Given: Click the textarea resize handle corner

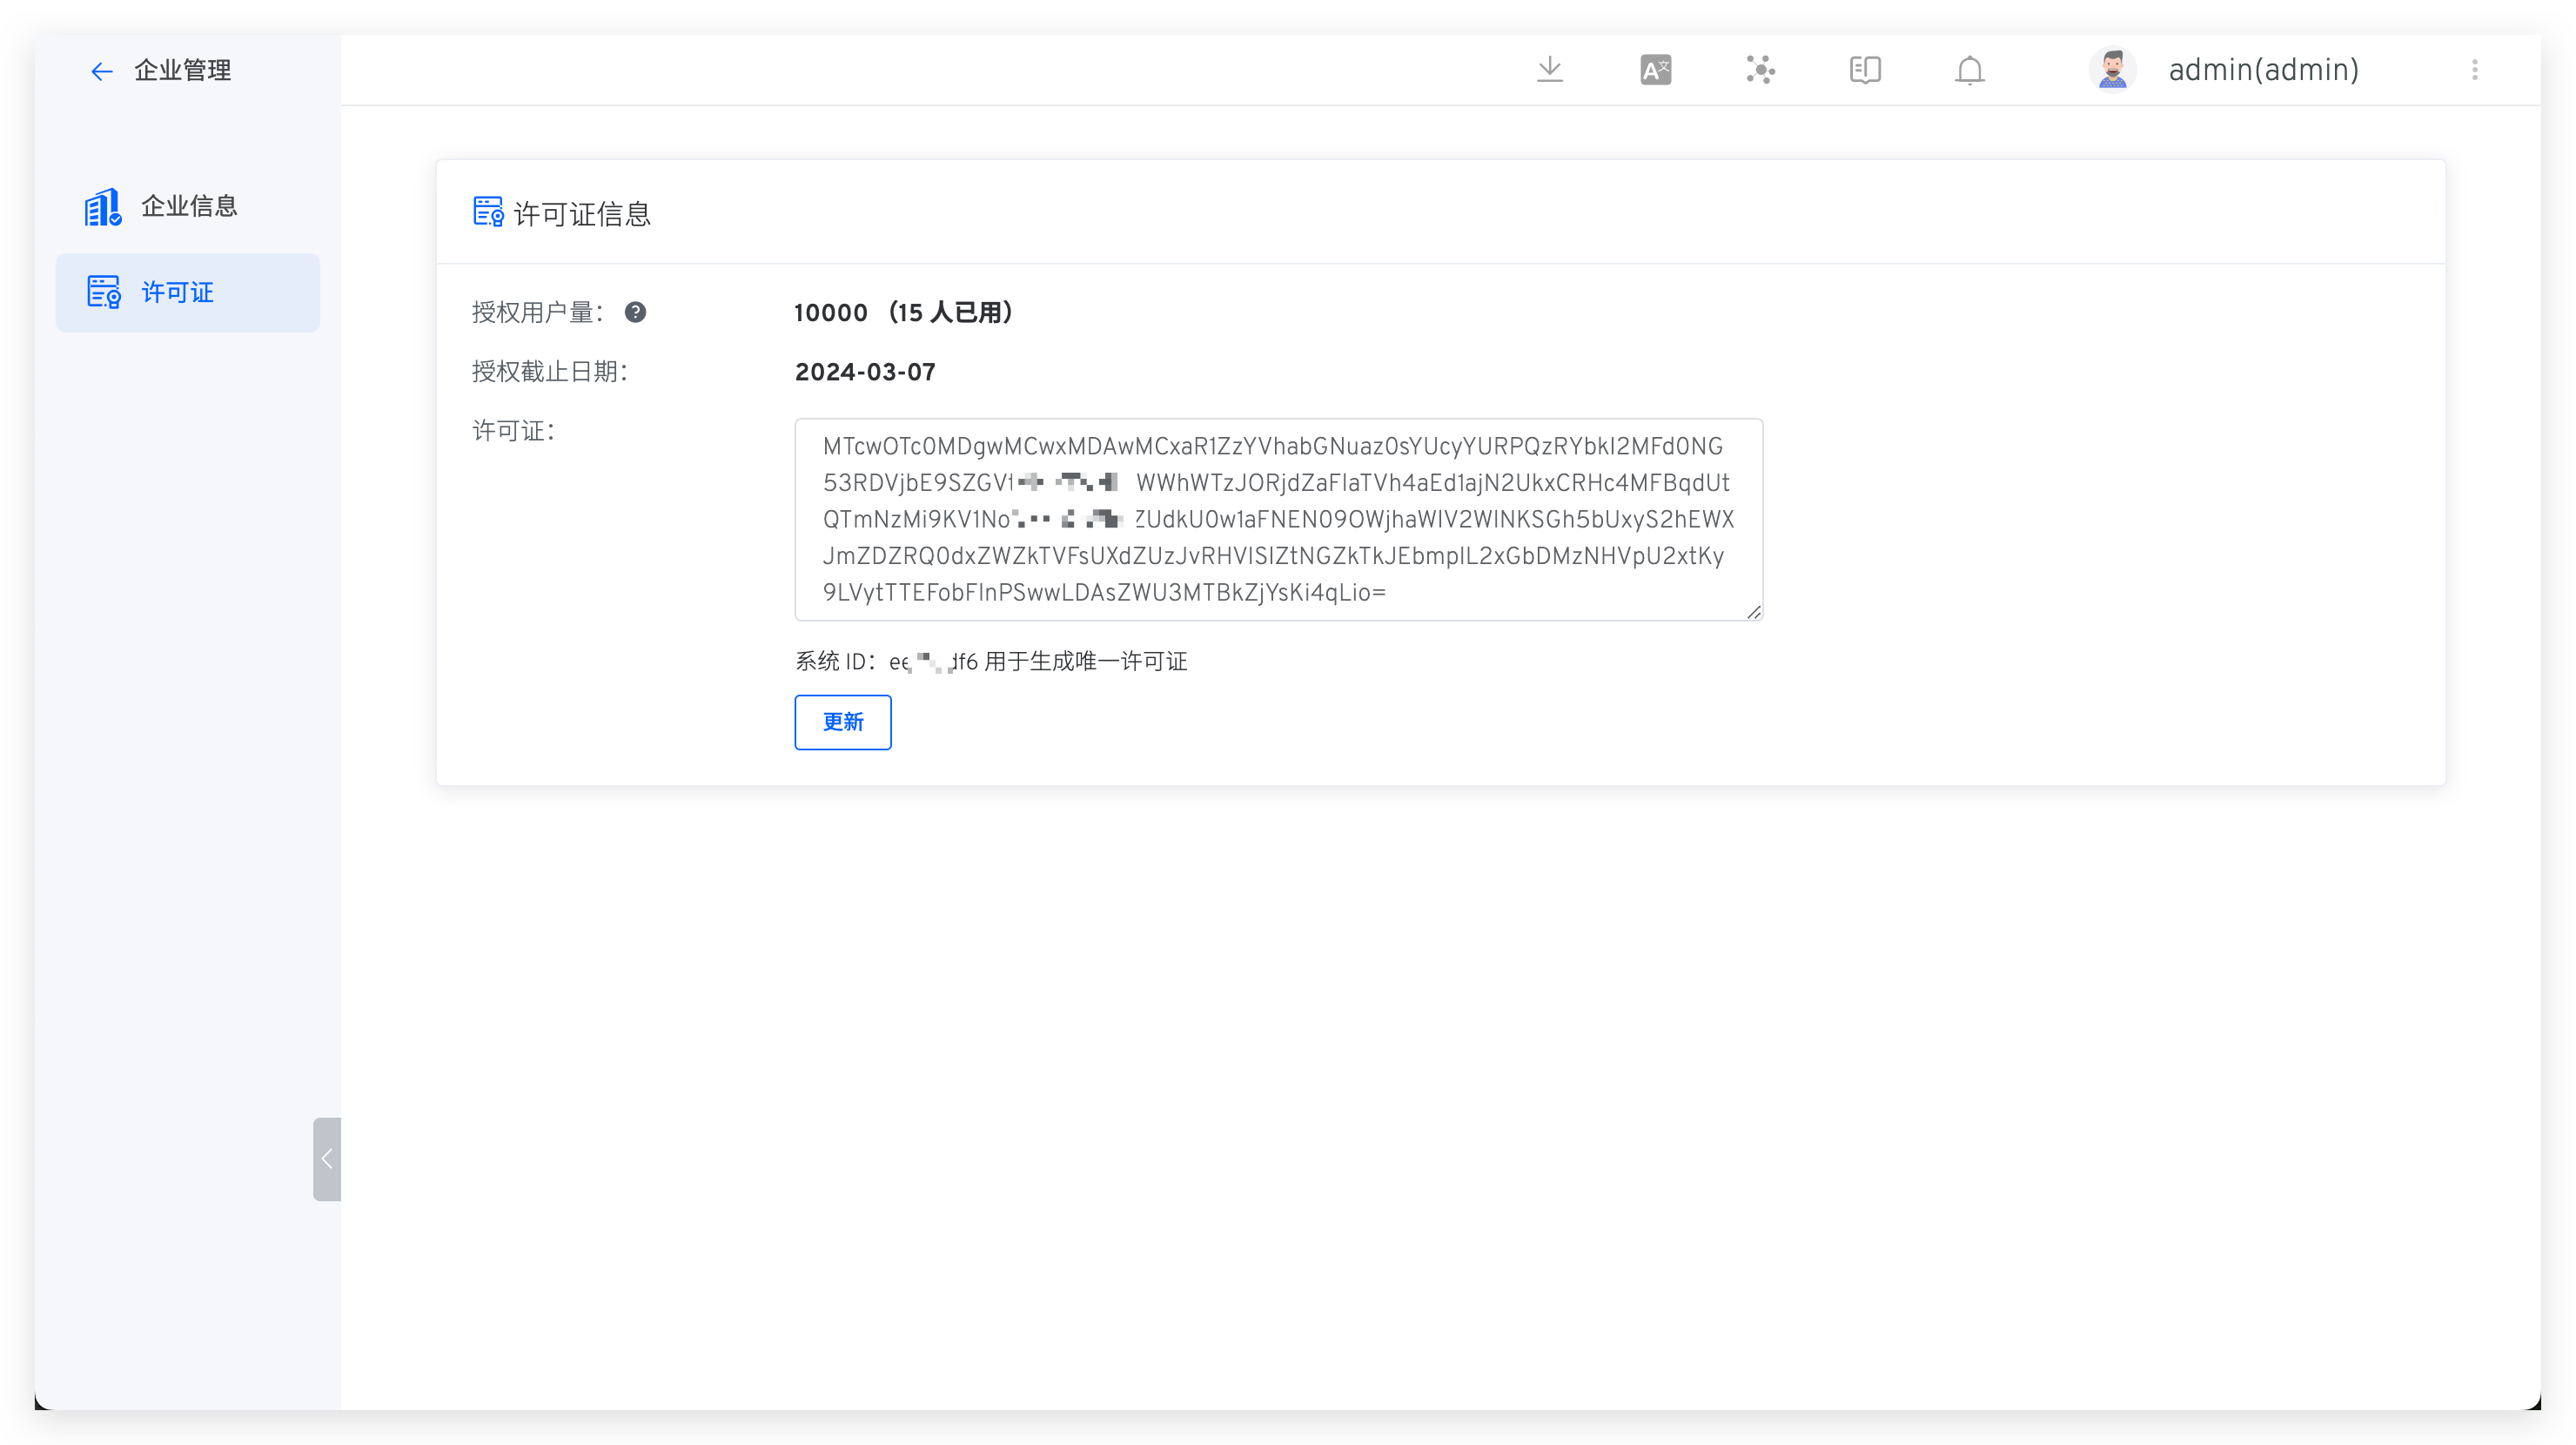Looking at the screenshot, I should [x=1753, y=612].
